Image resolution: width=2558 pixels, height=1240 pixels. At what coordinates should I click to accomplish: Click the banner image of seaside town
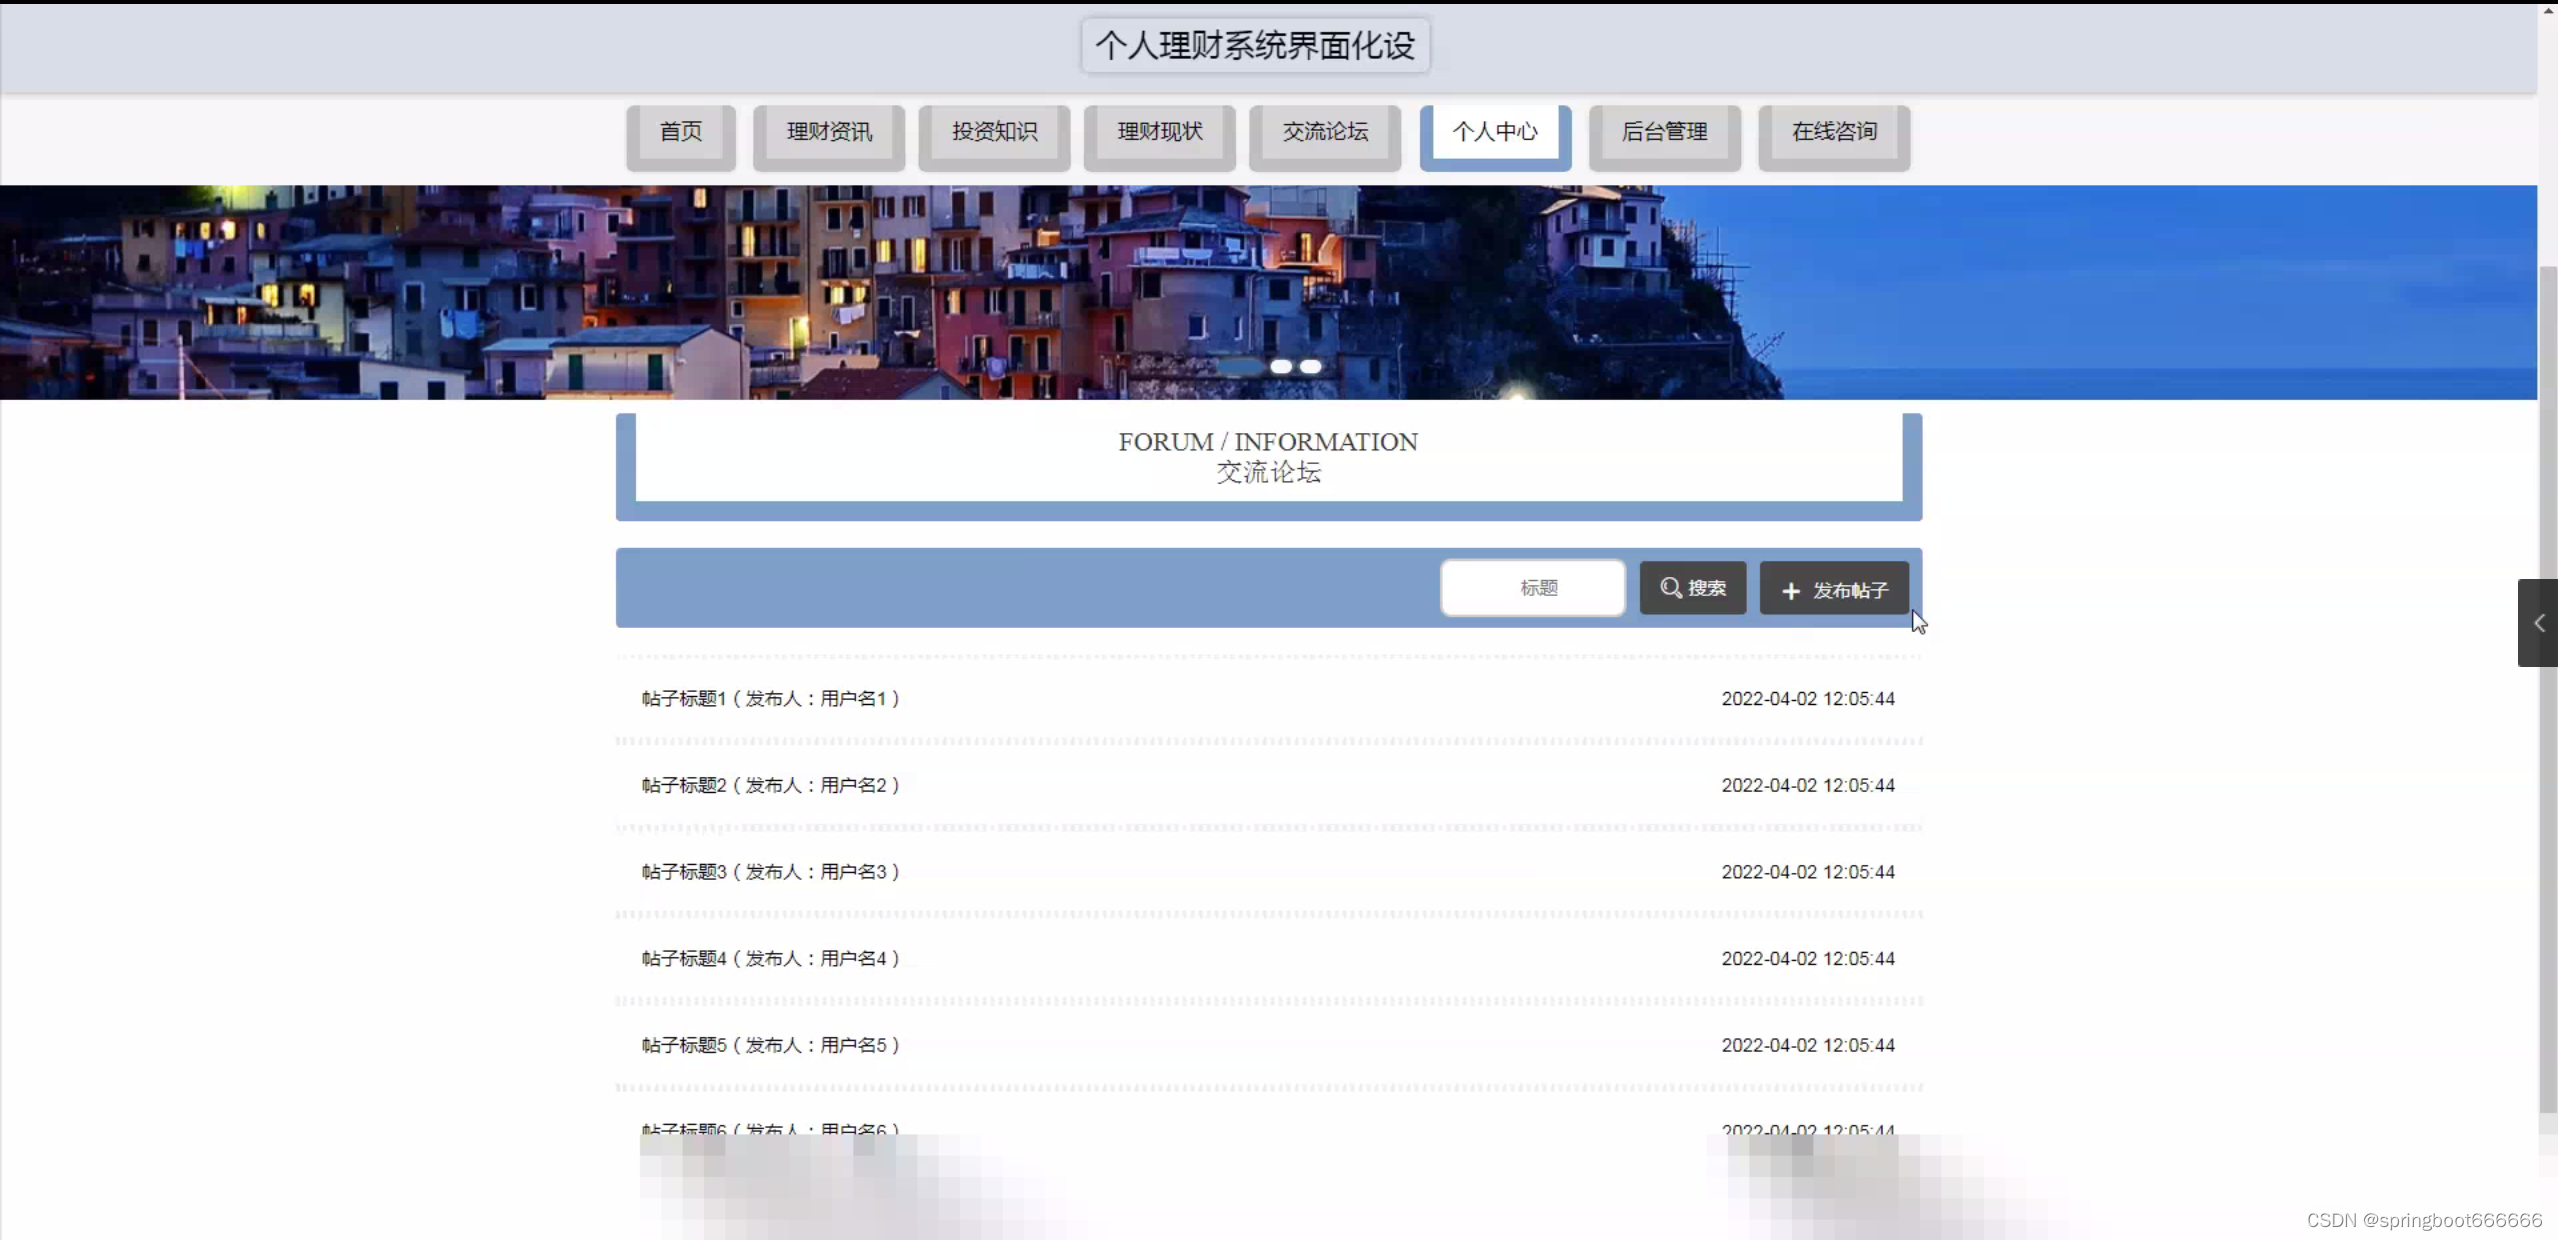tap(700, 290)
